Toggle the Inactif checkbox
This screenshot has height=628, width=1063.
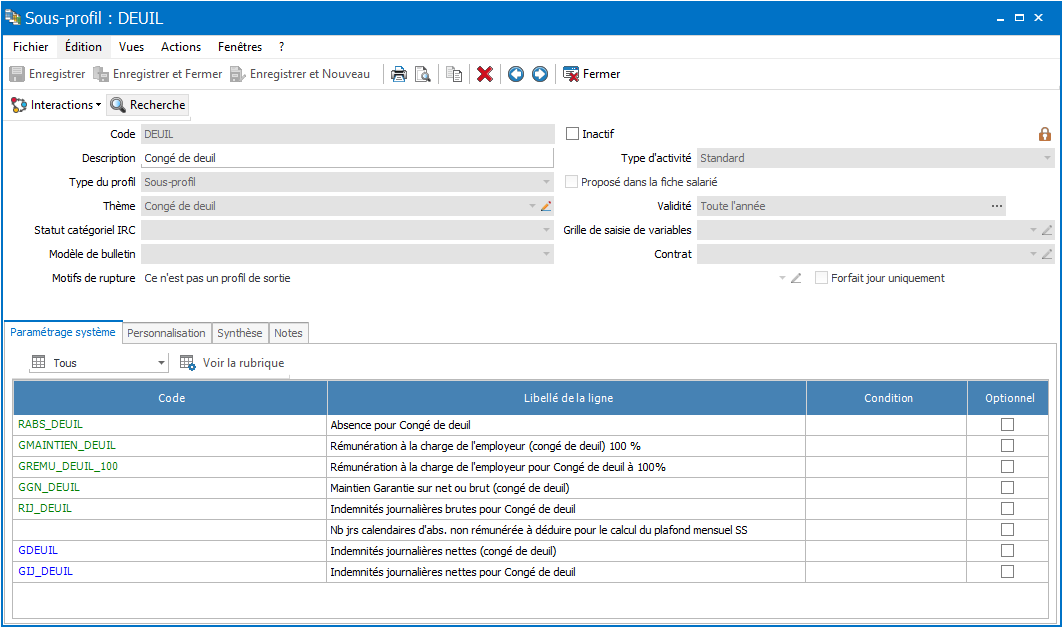573,134
